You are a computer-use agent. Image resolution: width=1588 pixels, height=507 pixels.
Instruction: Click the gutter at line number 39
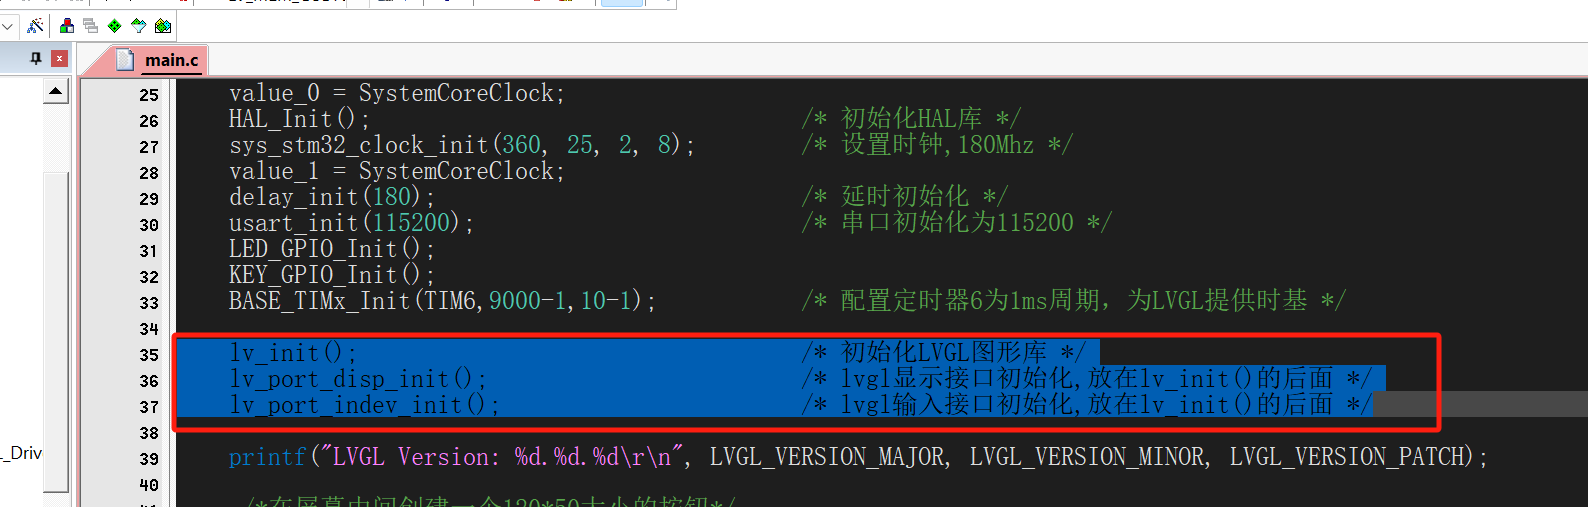click(x=149, y=459)
